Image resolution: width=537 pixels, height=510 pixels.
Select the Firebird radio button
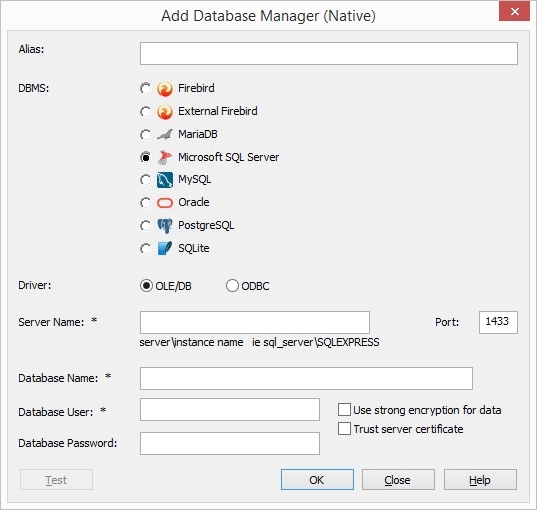click(146, 89)
